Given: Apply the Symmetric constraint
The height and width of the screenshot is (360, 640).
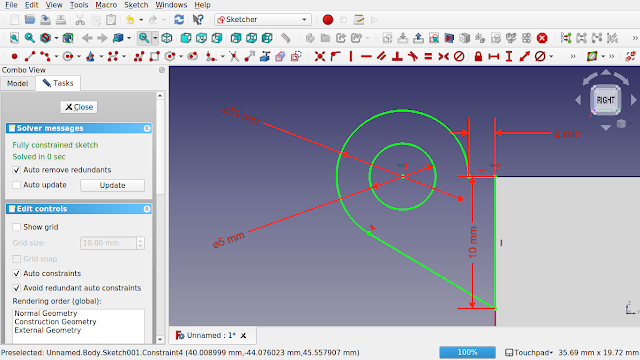Looking at the screenshot, I should (444, 56).
